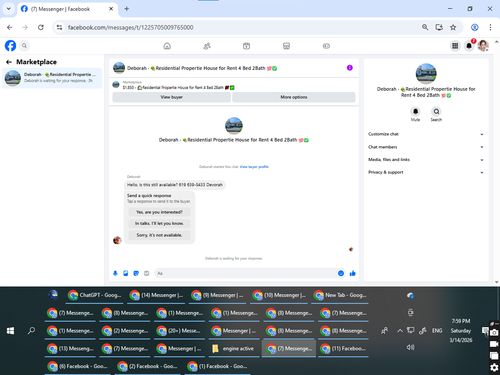Viewport: 500px width, 375px height.
Task: Switch to ChatGPT - Google taskbar window
Action: click(95, 295)
